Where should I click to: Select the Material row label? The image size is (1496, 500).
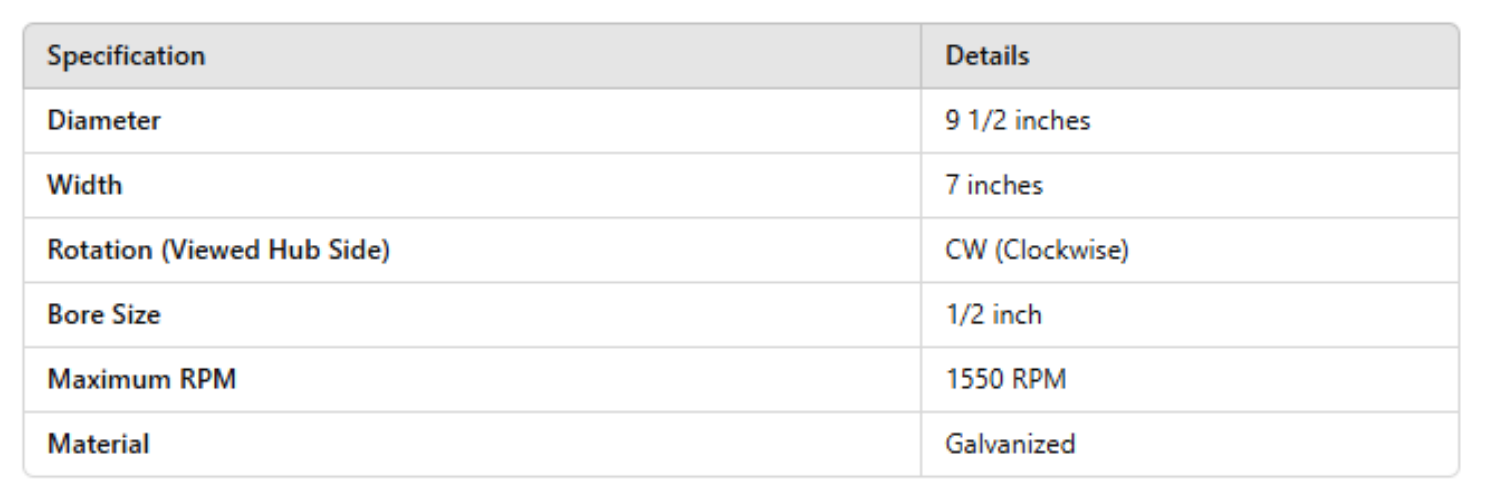(98, 444)
